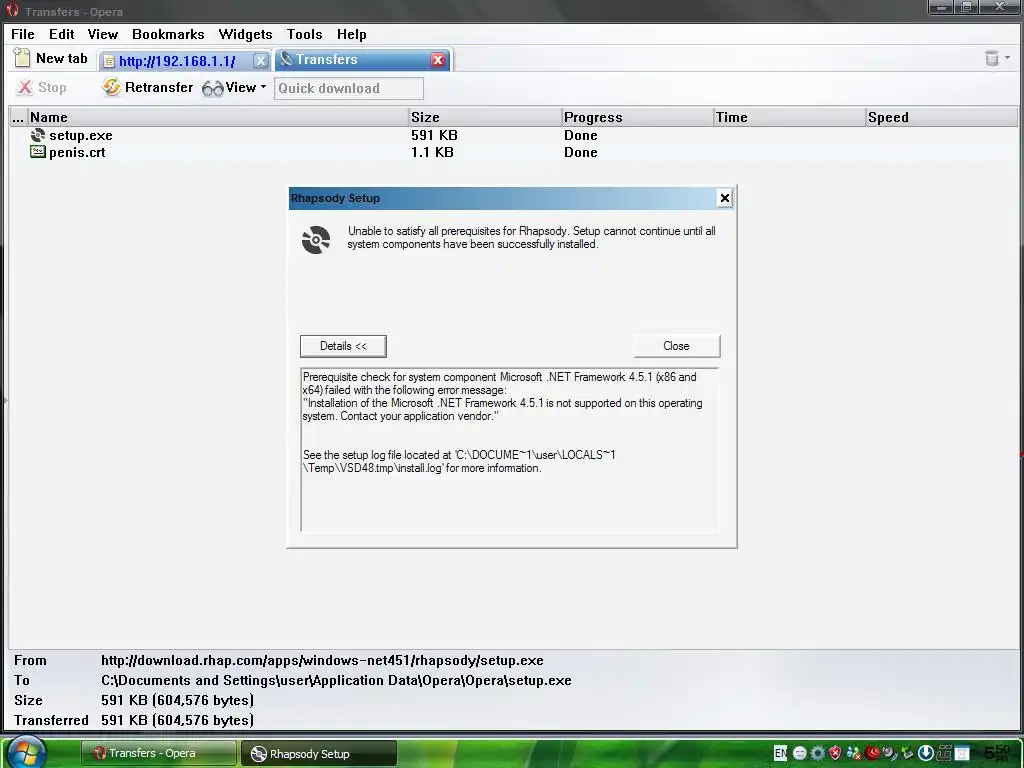Select the .crt file transfer row
This screenshot has width=1024, height=768.
click(x=513, y=152)
